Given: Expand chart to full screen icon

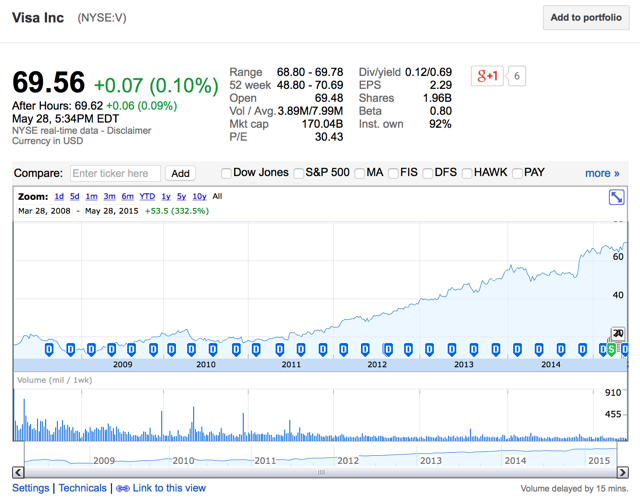Looking at the screenshot, I should point(616,198).
